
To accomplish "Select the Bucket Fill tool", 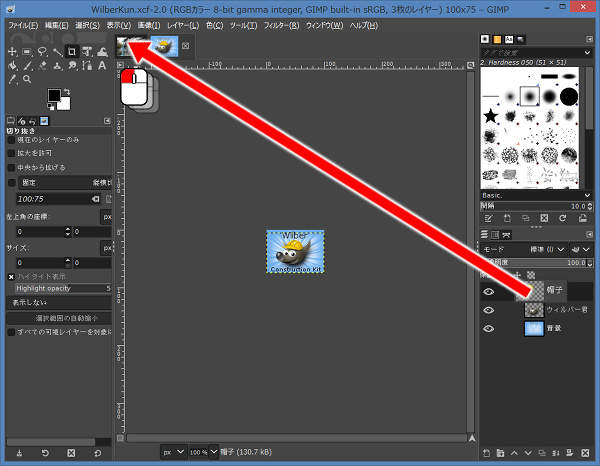I will 11,68.
